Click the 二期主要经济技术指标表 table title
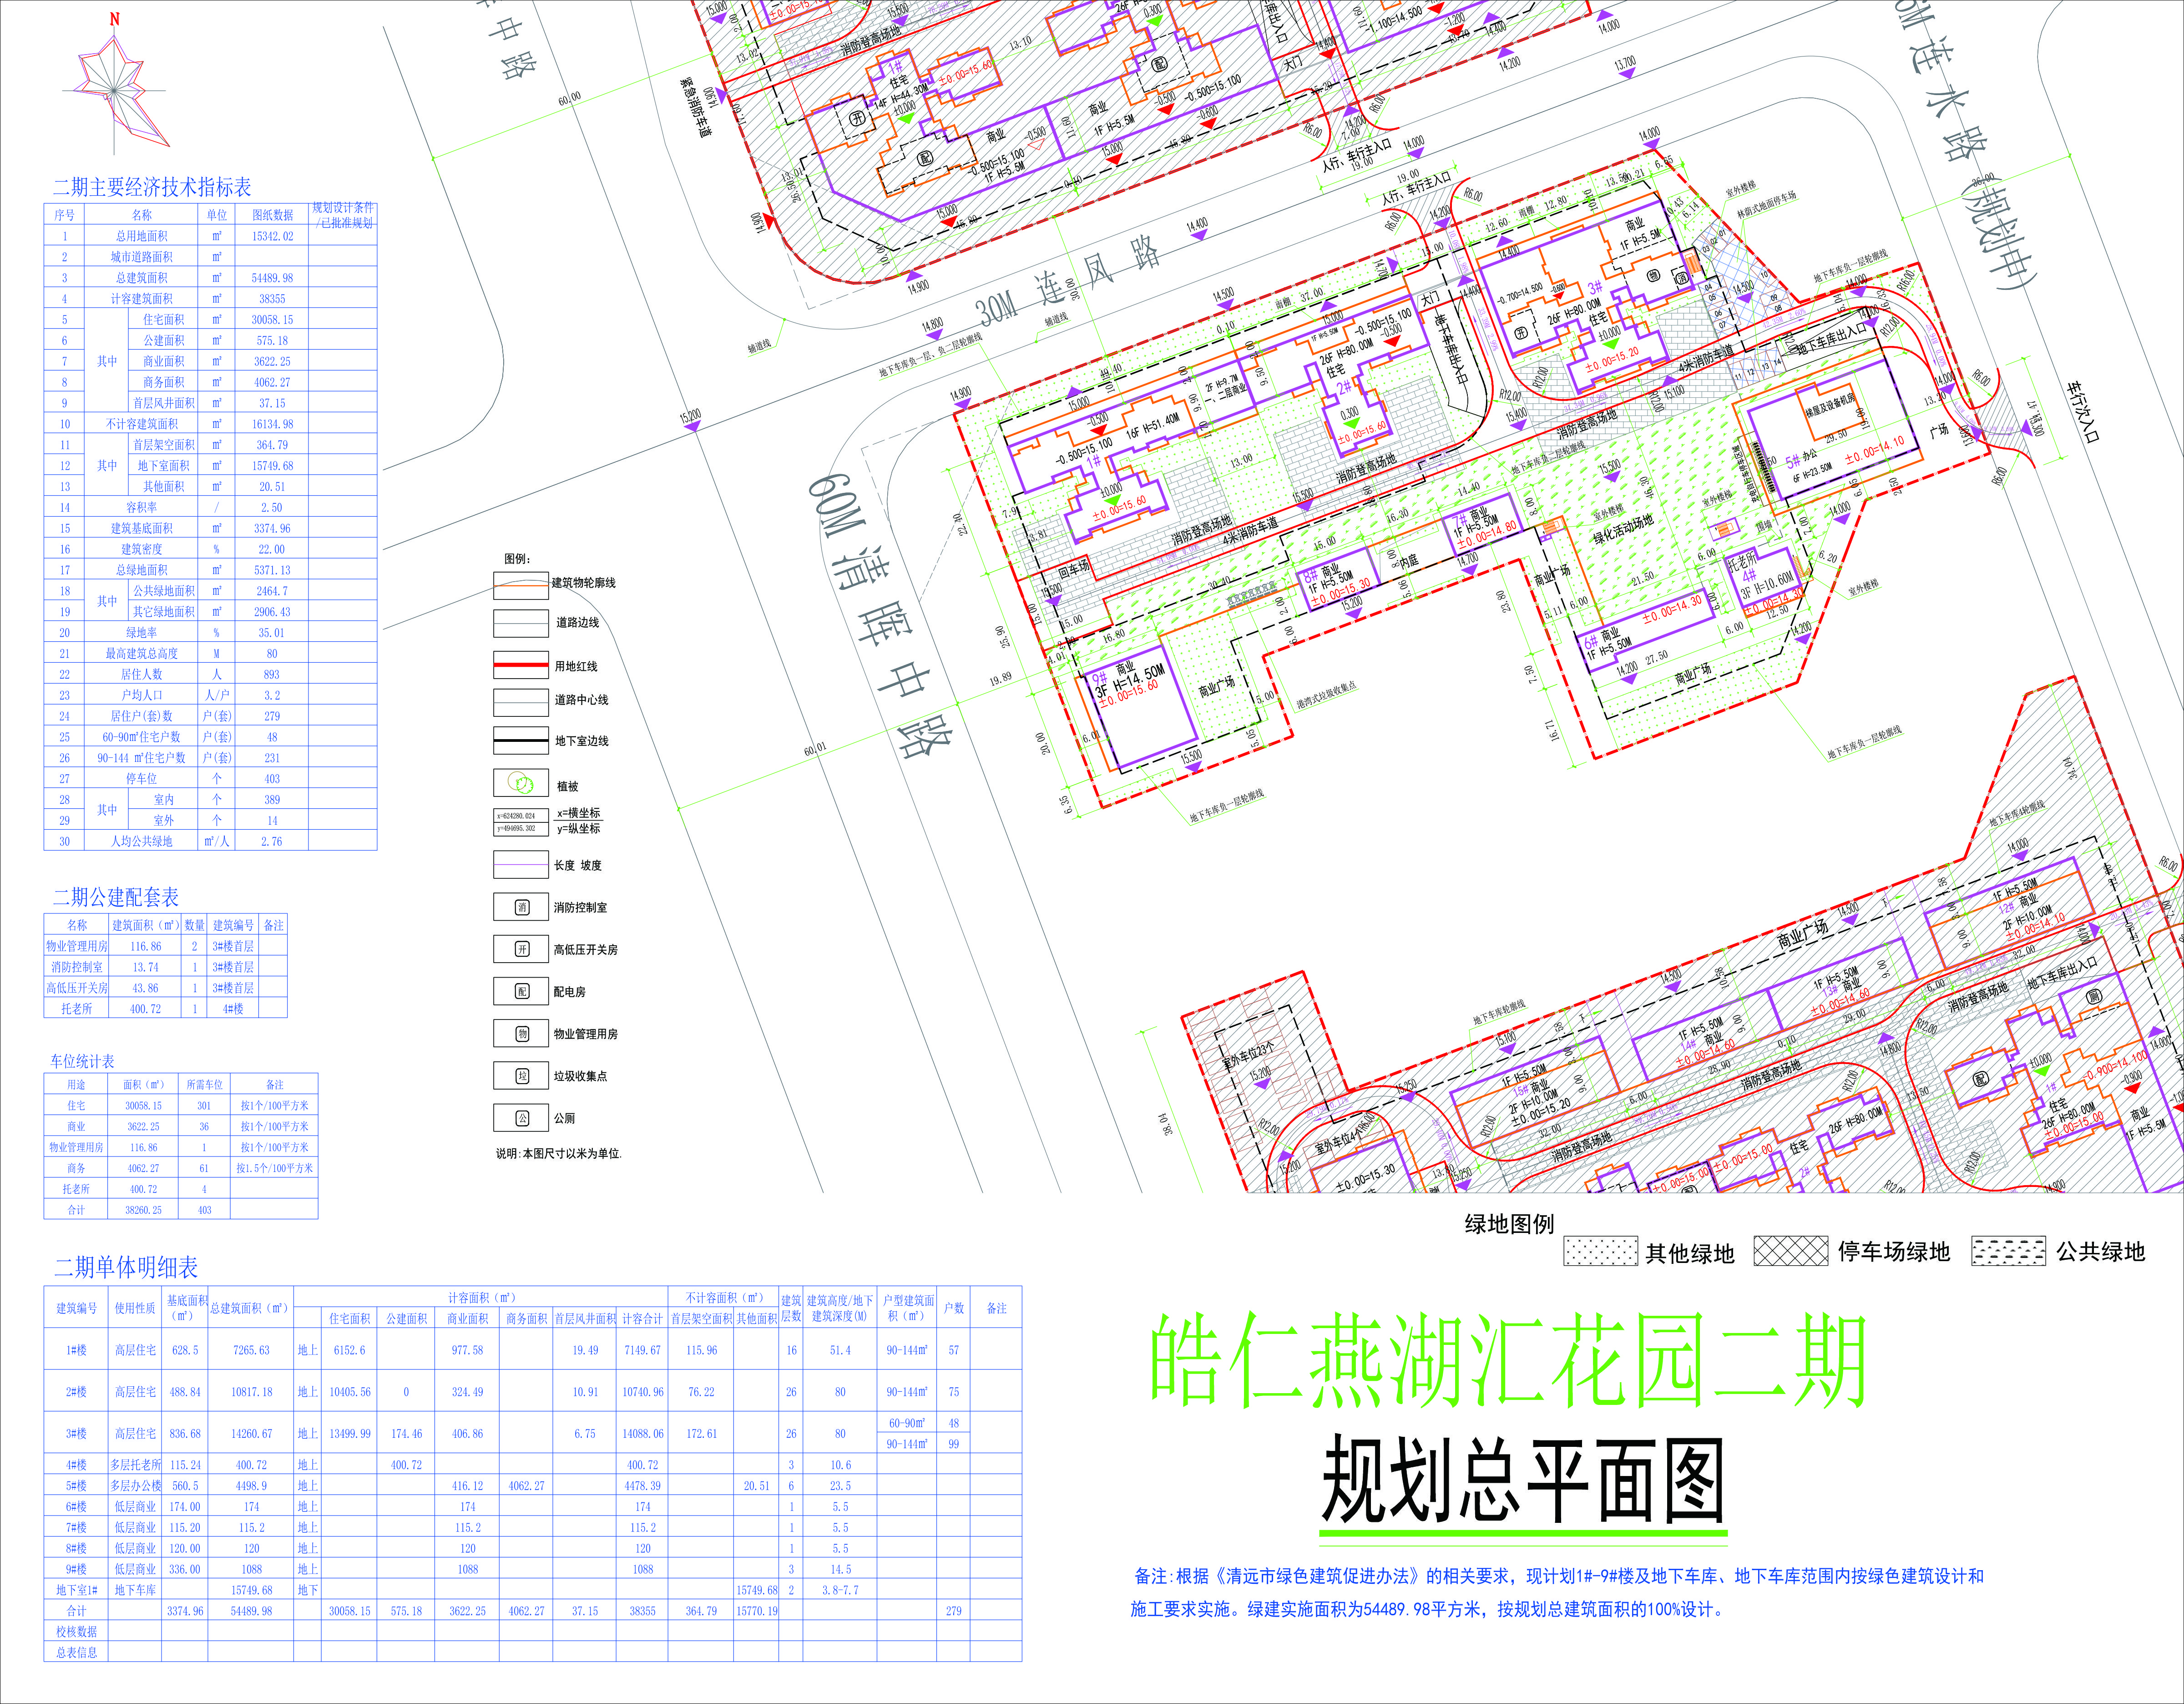Image resolution: width=2184 pixels, height=1704 pixels. coord(152,187)
